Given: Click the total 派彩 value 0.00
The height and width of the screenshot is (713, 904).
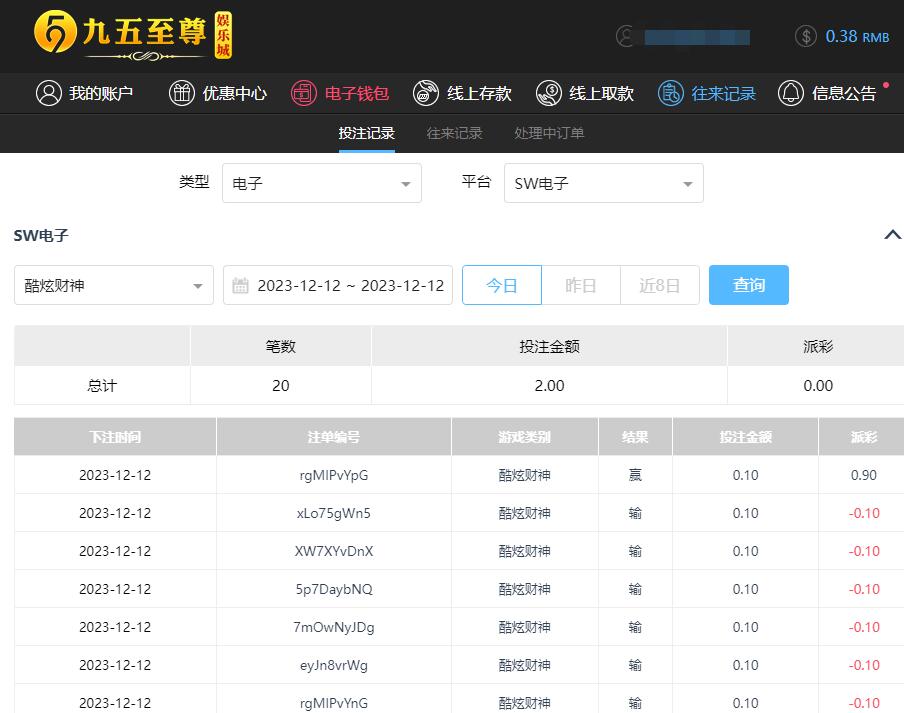Looking at the screenshot, I should coord(818,386).
